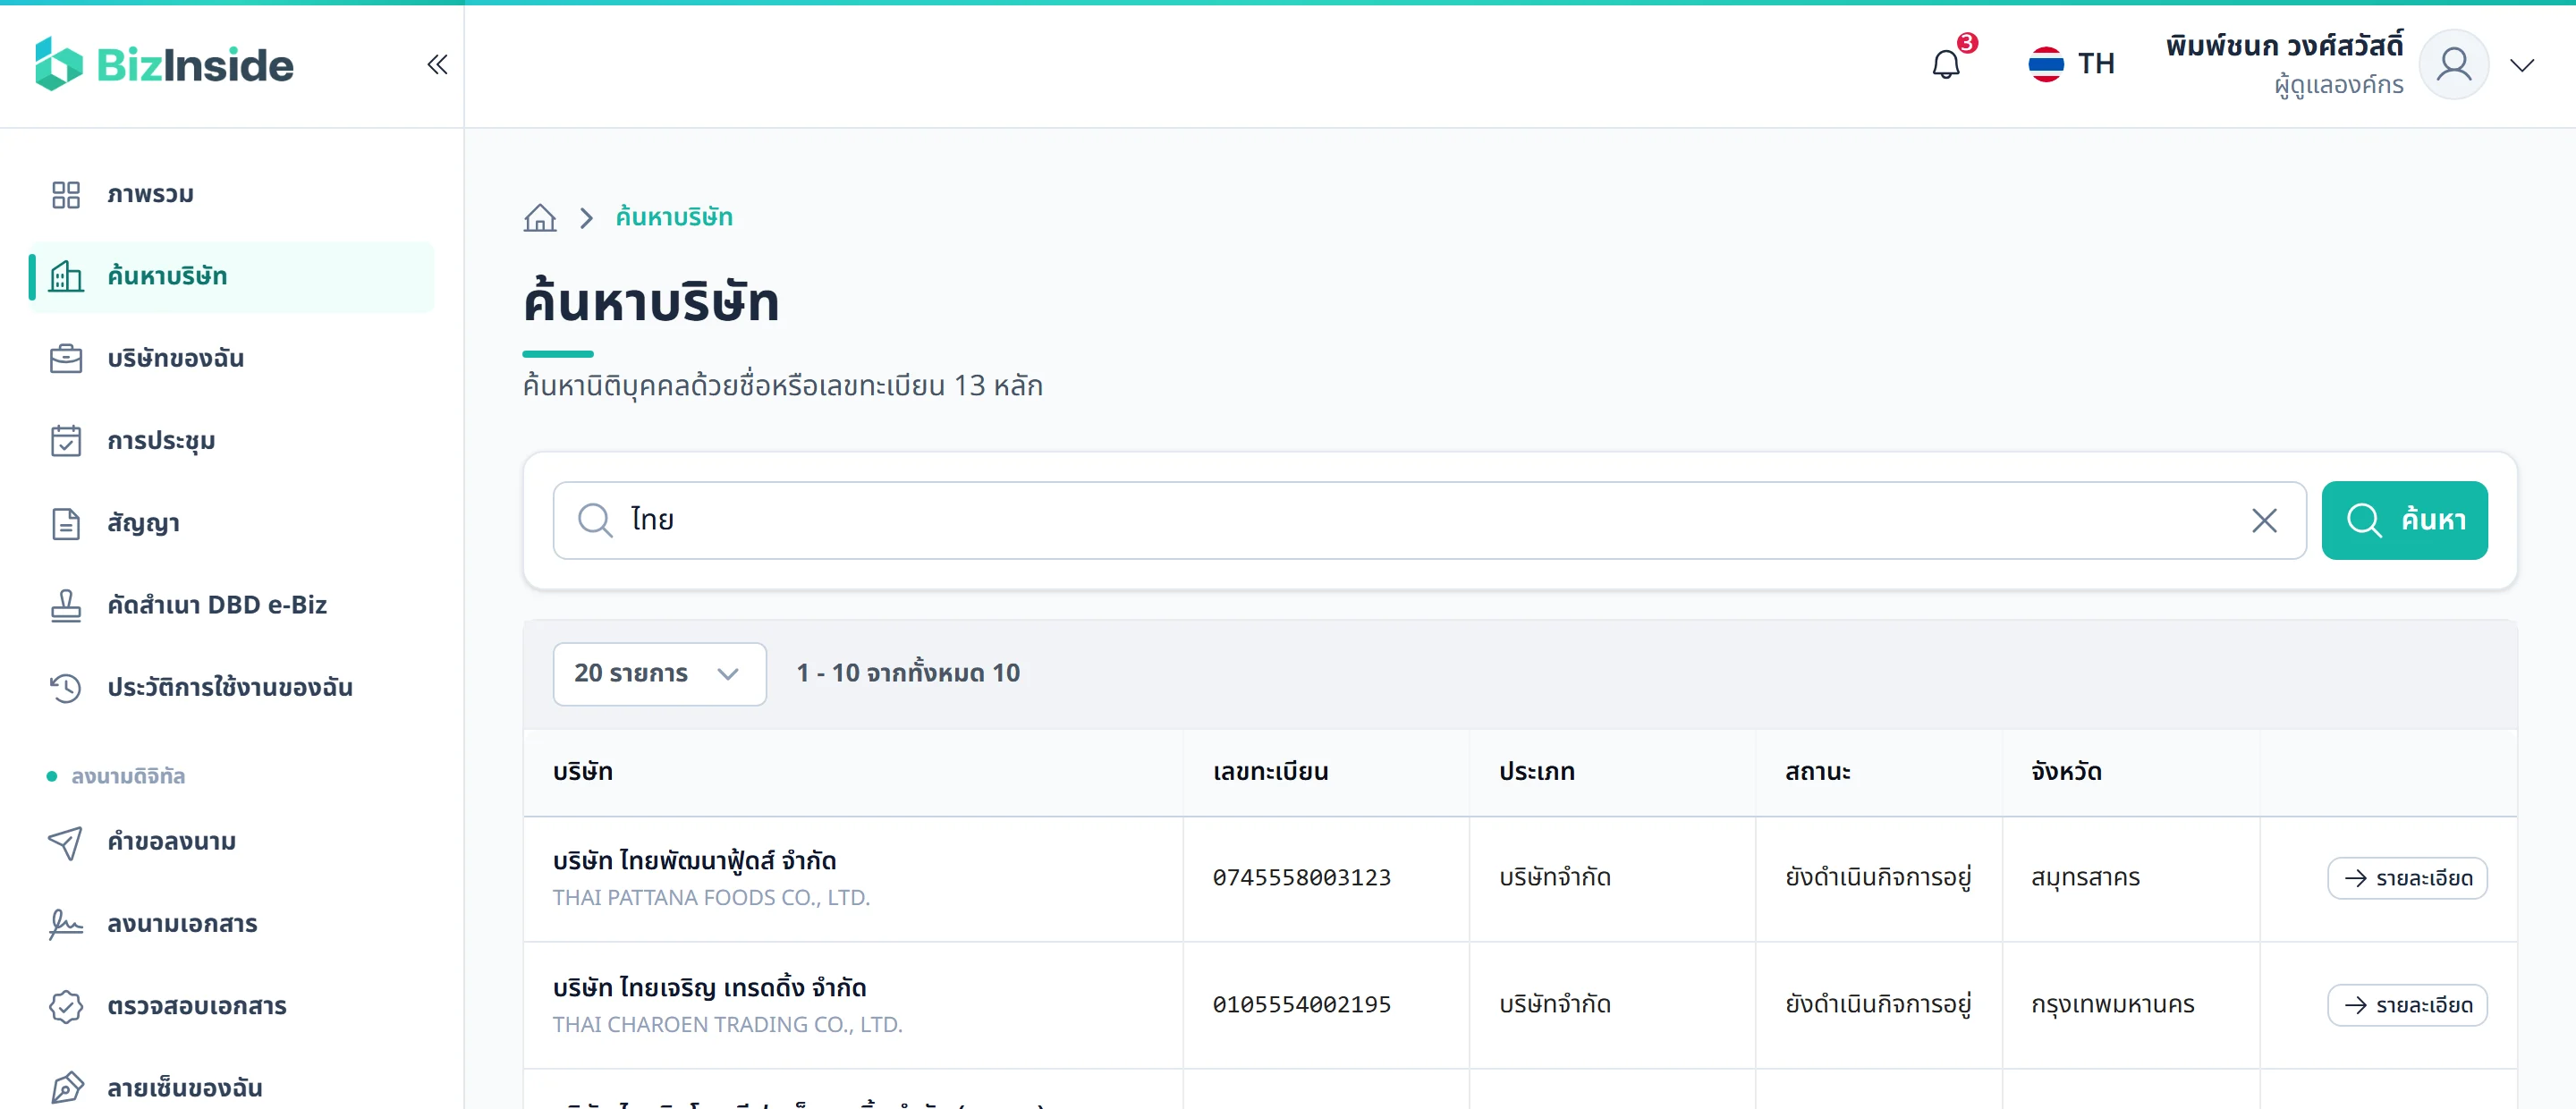Open รายละเอียด for THAI CHAROEN TRADING
This screenshot has width=2576, height=1109.
[x=2407, y=1005]
